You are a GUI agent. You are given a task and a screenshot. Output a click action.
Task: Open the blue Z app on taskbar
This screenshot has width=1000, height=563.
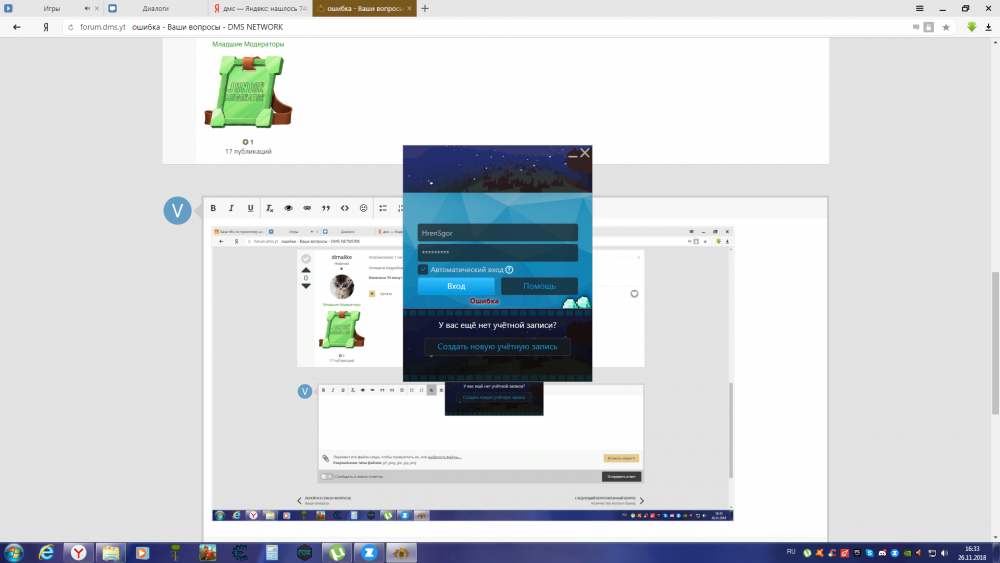(x=369, y=553)
